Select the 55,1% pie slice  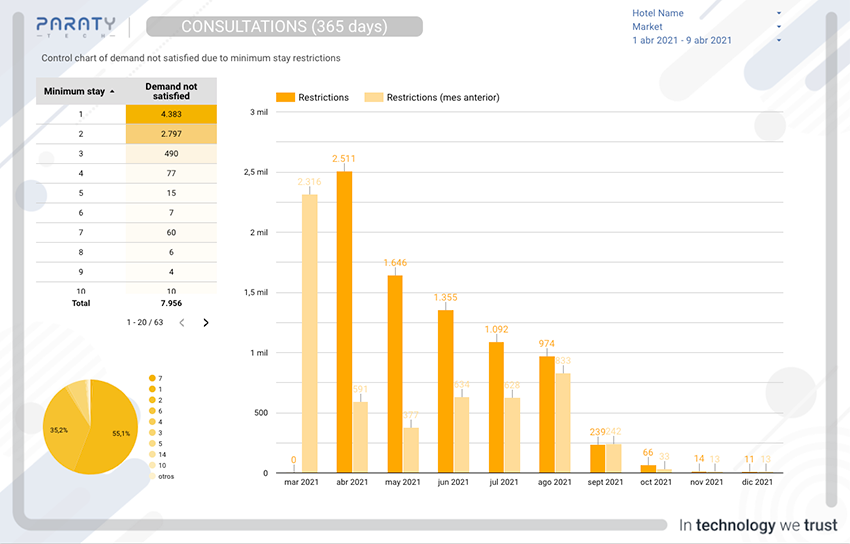(x=111, y=428)
